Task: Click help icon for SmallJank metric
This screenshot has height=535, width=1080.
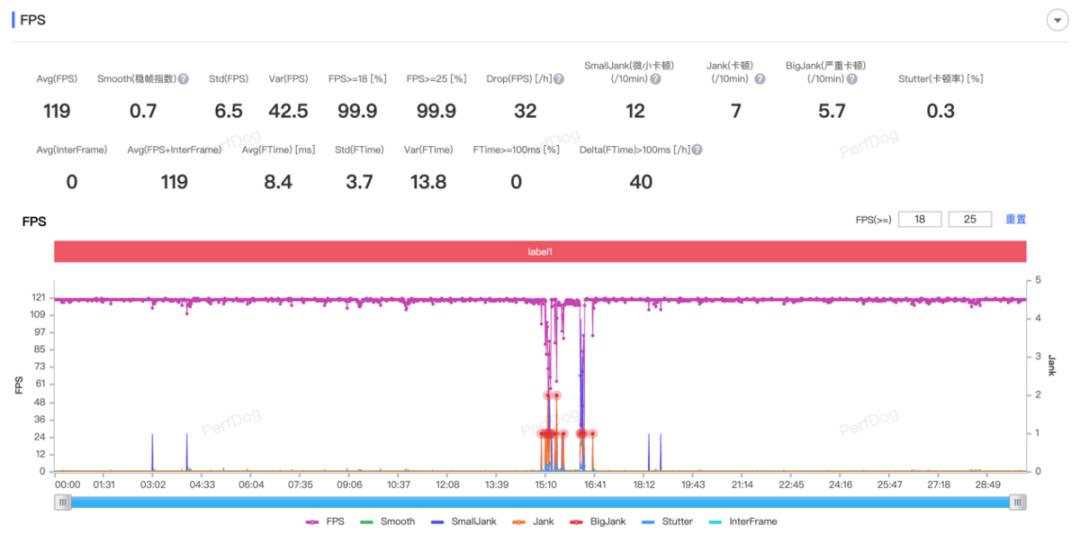Action: pyautogui.click(x=656, y=79)
